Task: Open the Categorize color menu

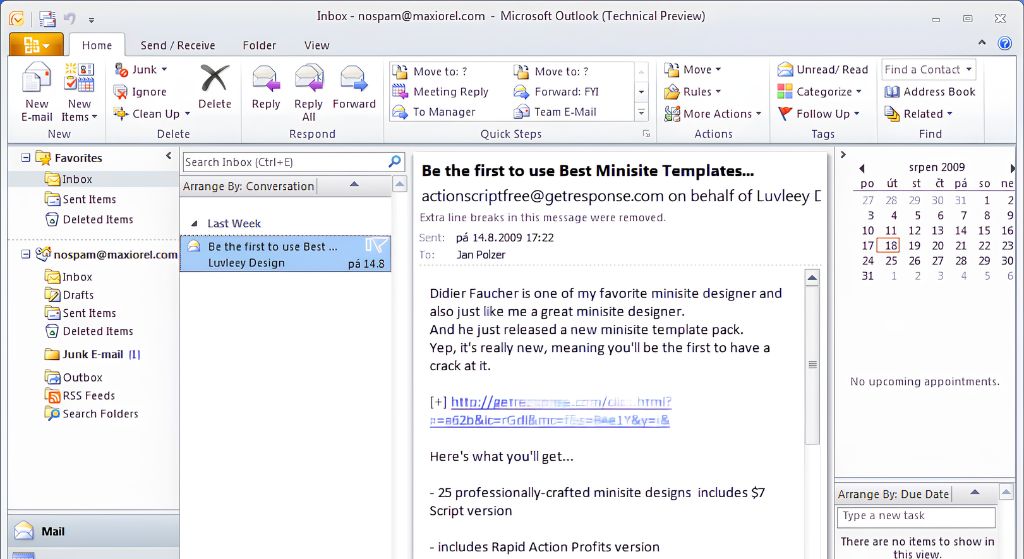Action: (x=820, y=91)
